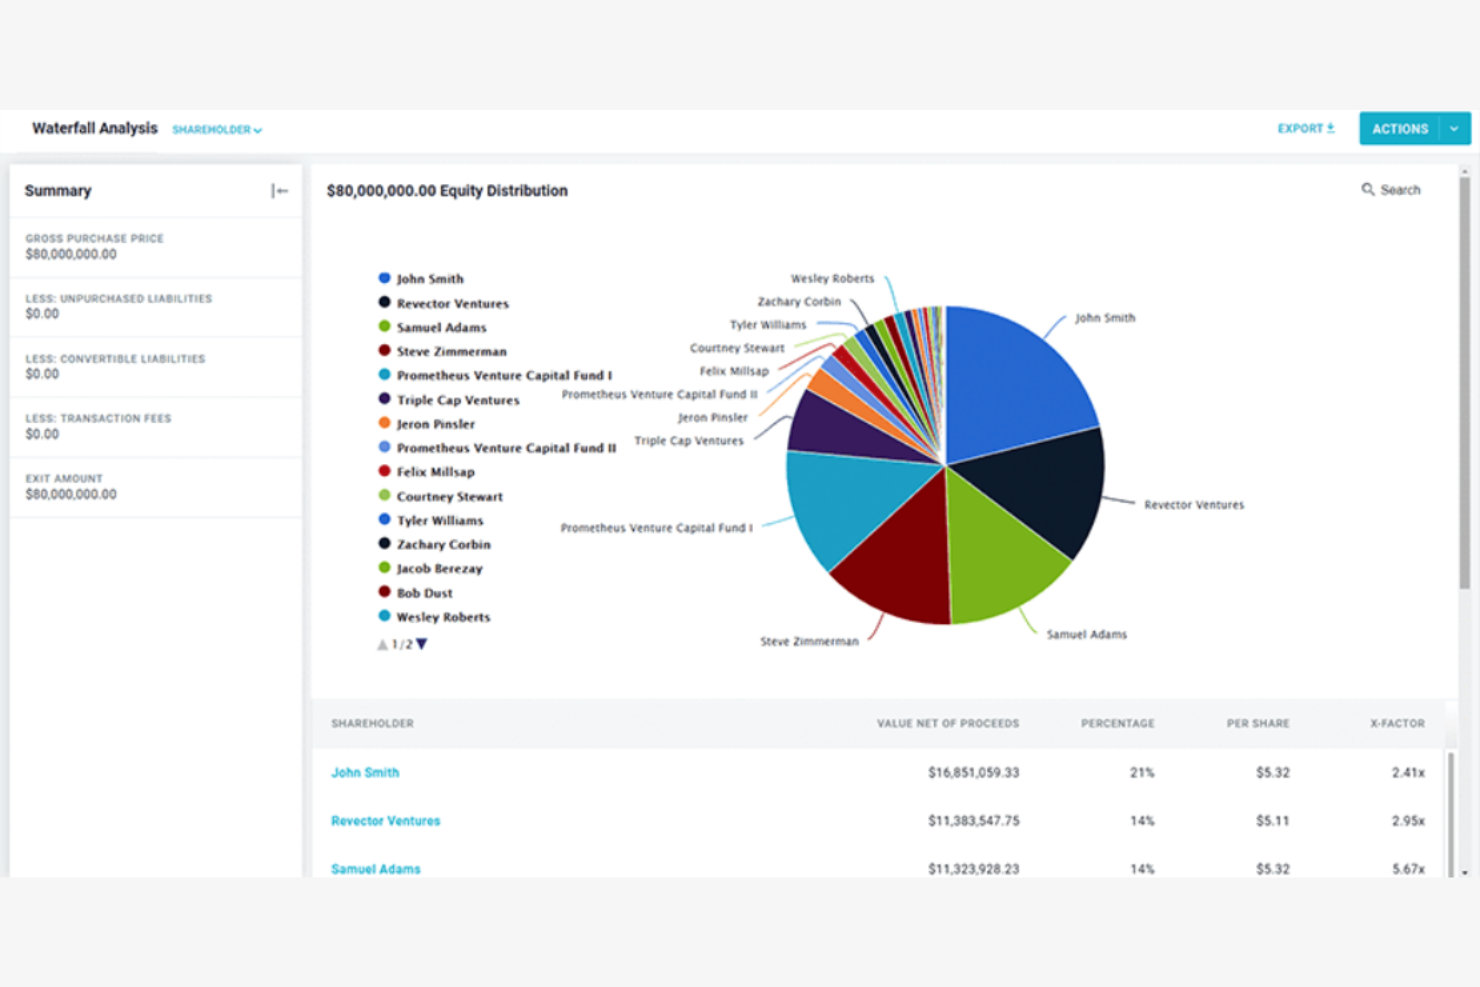Click the download icon beside EXPORT
Screen dimensions: 1480x987
coord(1331,127)
